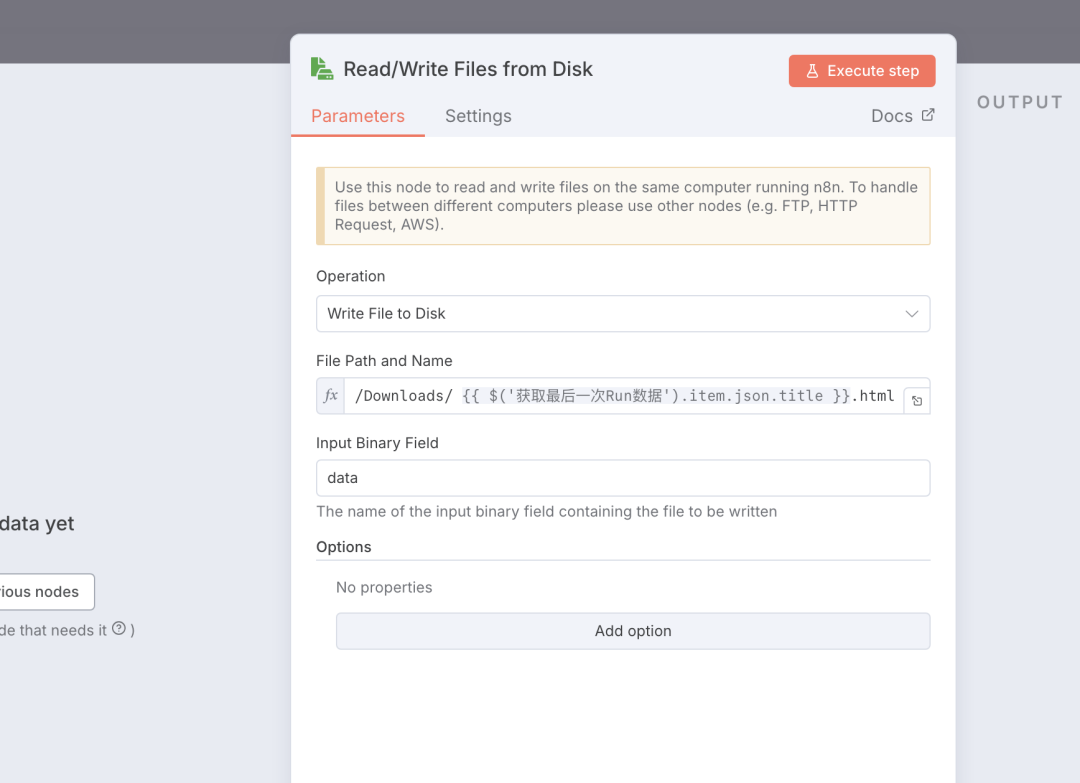Viewport: 1080px width, 783px height.
Task: Click the File Path expression showing /Downloads path
Action: [x=620, y=396]
